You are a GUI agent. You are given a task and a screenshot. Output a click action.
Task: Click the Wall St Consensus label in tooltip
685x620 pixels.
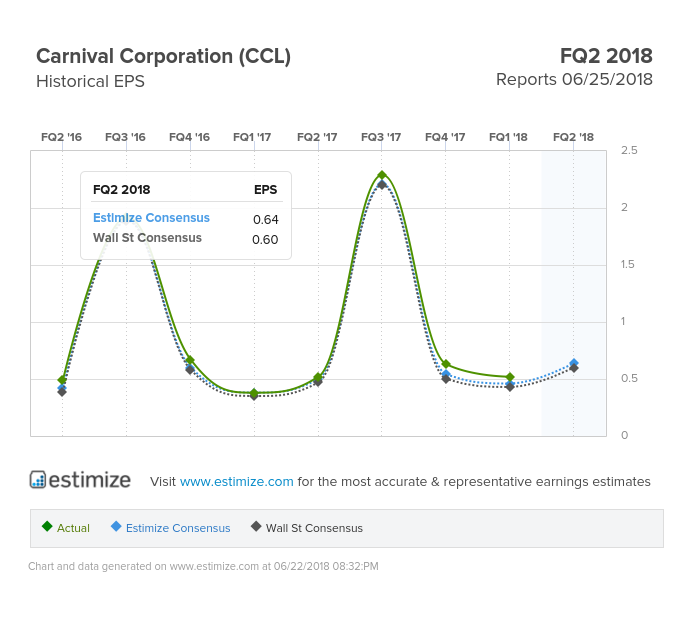(x=147, y=238)
